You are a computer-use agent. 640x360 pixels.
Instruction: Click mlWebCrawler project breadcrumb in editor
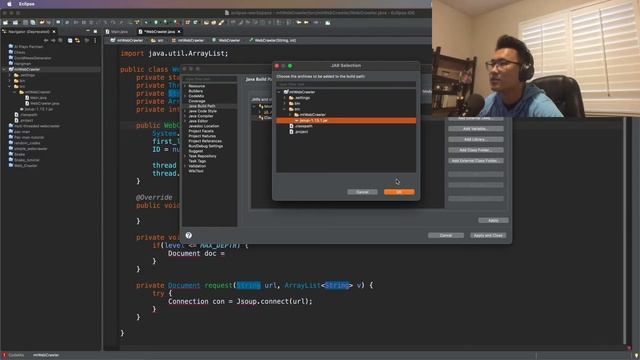tap(127, 40)
